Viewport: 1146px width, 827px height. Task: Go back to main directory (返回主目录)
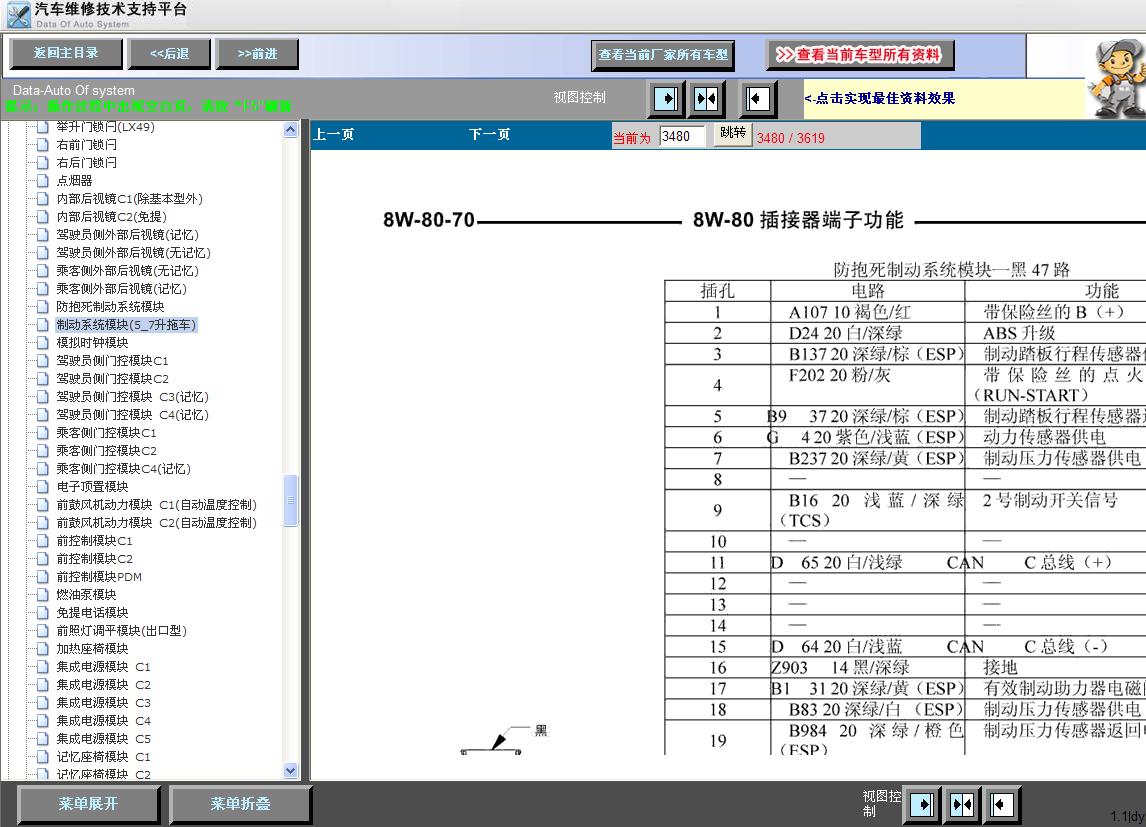(x=66, y=53)
